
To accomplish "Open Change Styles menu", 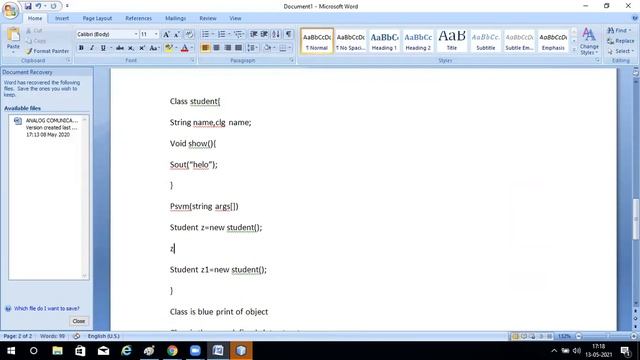I will (589, 41).
